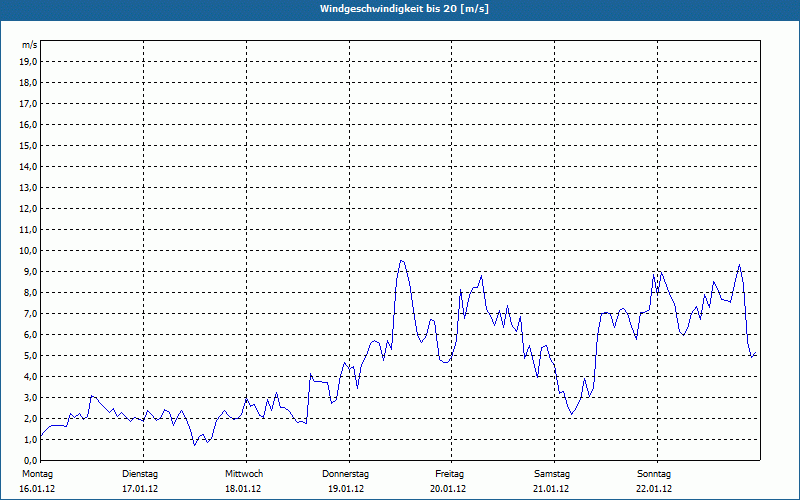Image resolution: width=800 pixels, height=500 pixels.
Task: Select the '15,0' y-axis label
Action: pyautogui.click(x=28, y=145)
